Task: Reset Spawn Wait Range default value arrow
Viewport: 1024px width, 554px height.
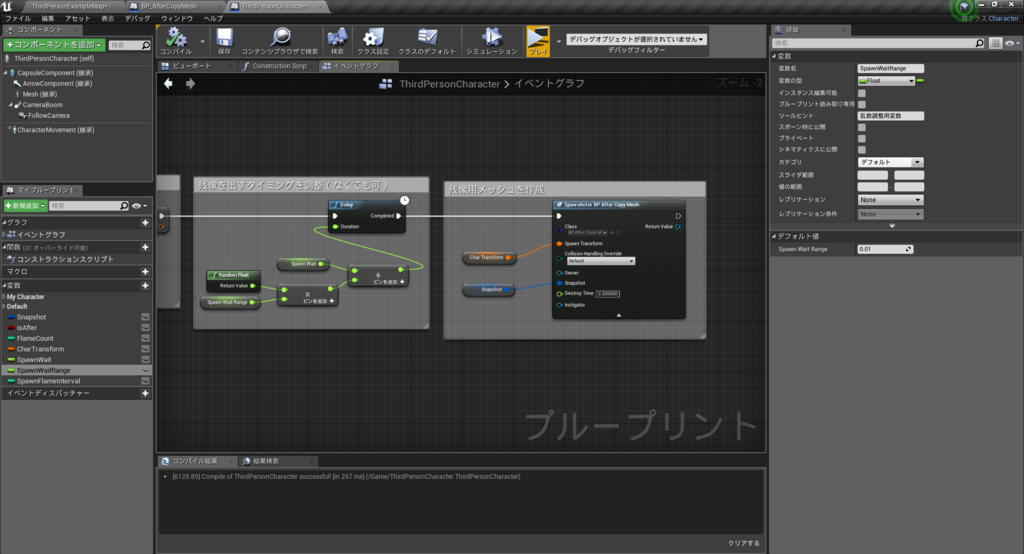Action: pyautogui.click(x=908, y=249)
